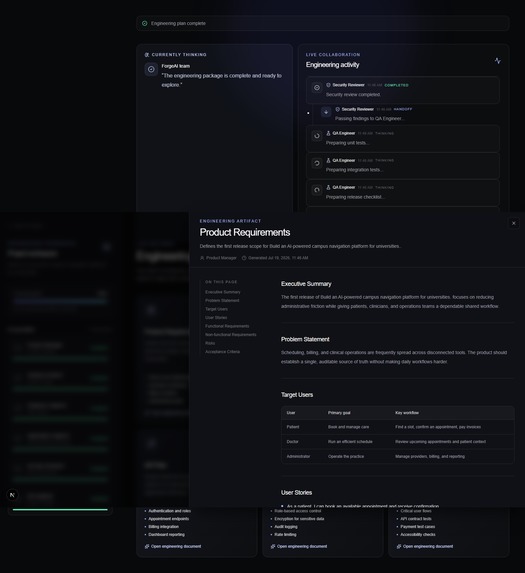Click the API contract tests list item
525x573 pixels.
(416, 519)
